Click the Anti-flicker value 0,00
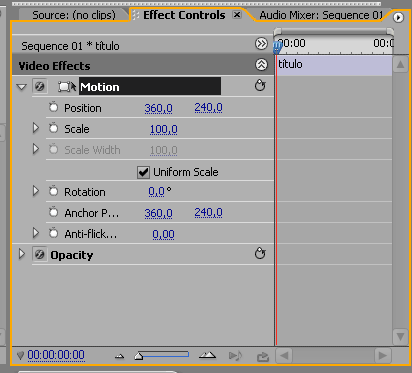This screenshot has width=412, height=373. (x=163, y=234)
